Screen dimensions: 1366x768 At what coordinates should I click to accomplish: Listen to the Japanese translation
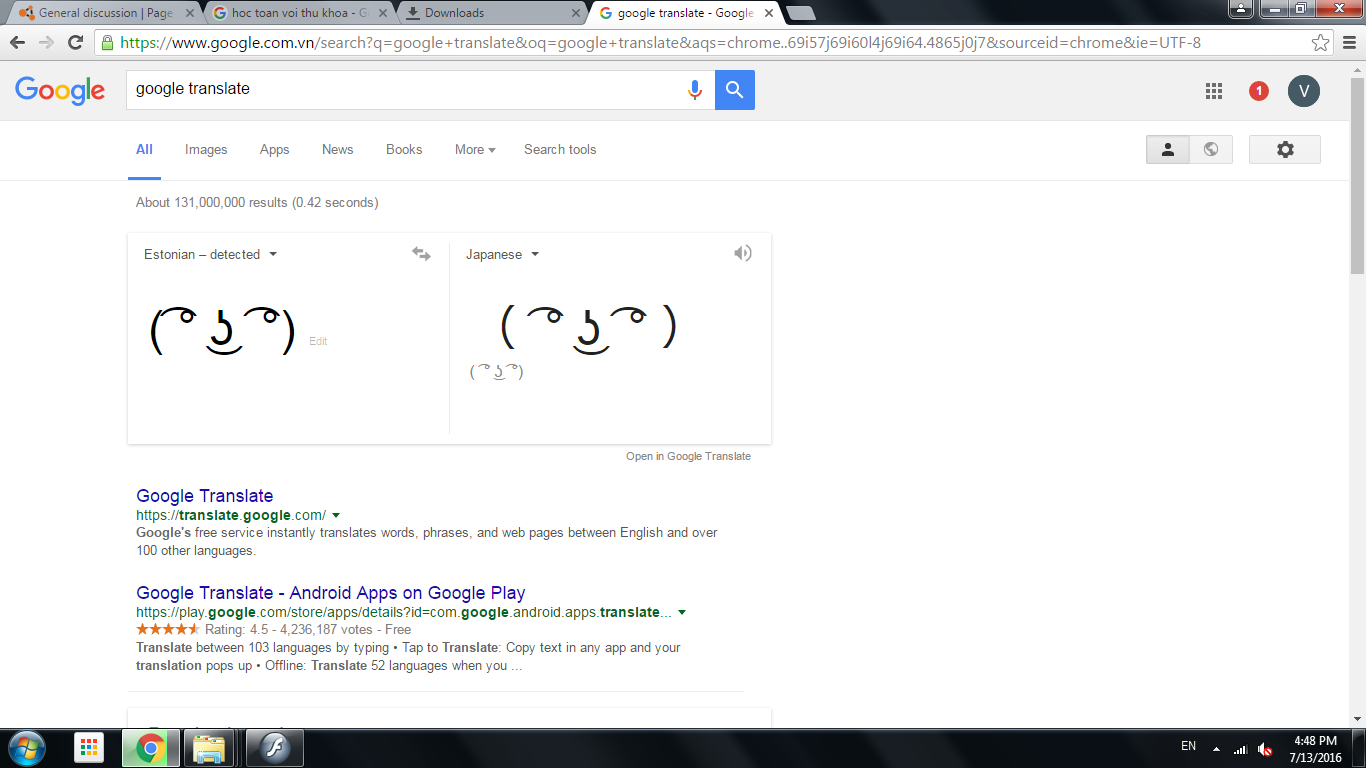point(742,254)
